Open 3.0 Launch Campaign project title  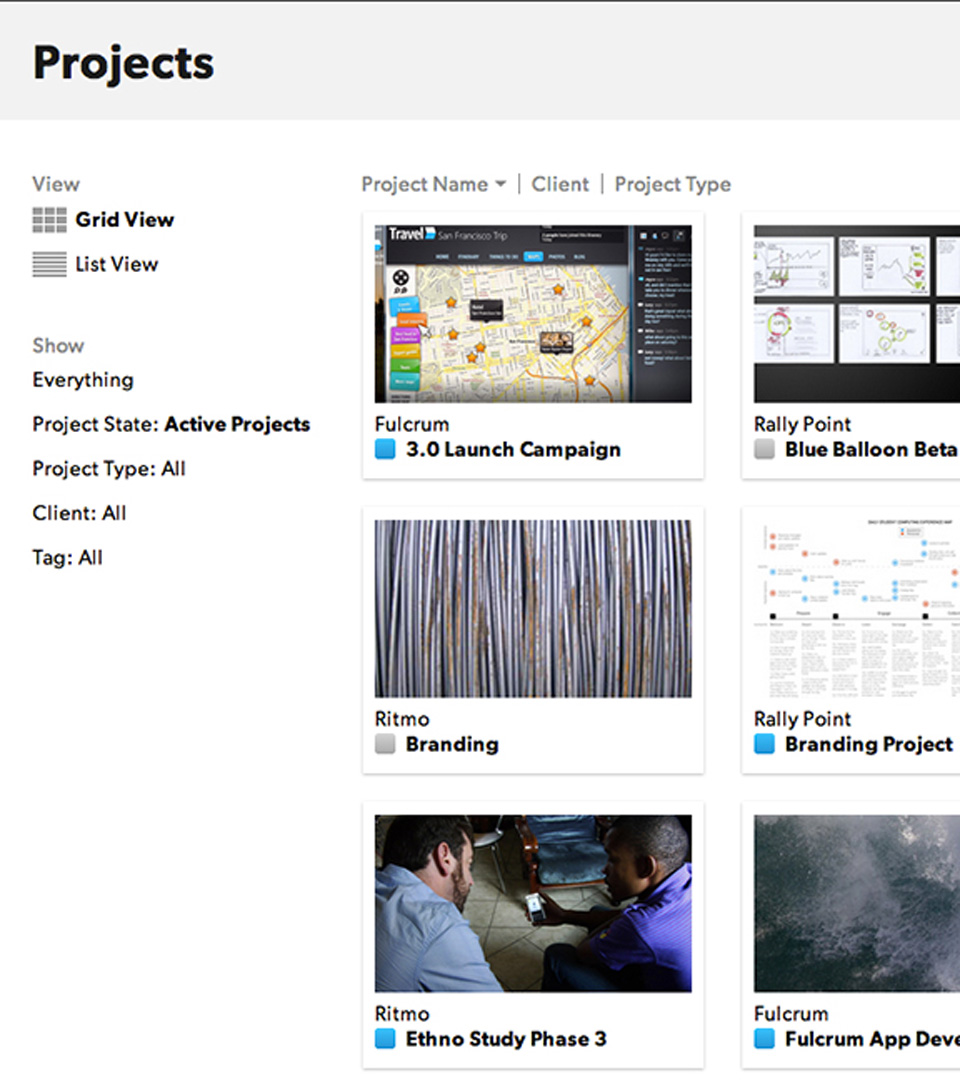(x=513, y=450)
